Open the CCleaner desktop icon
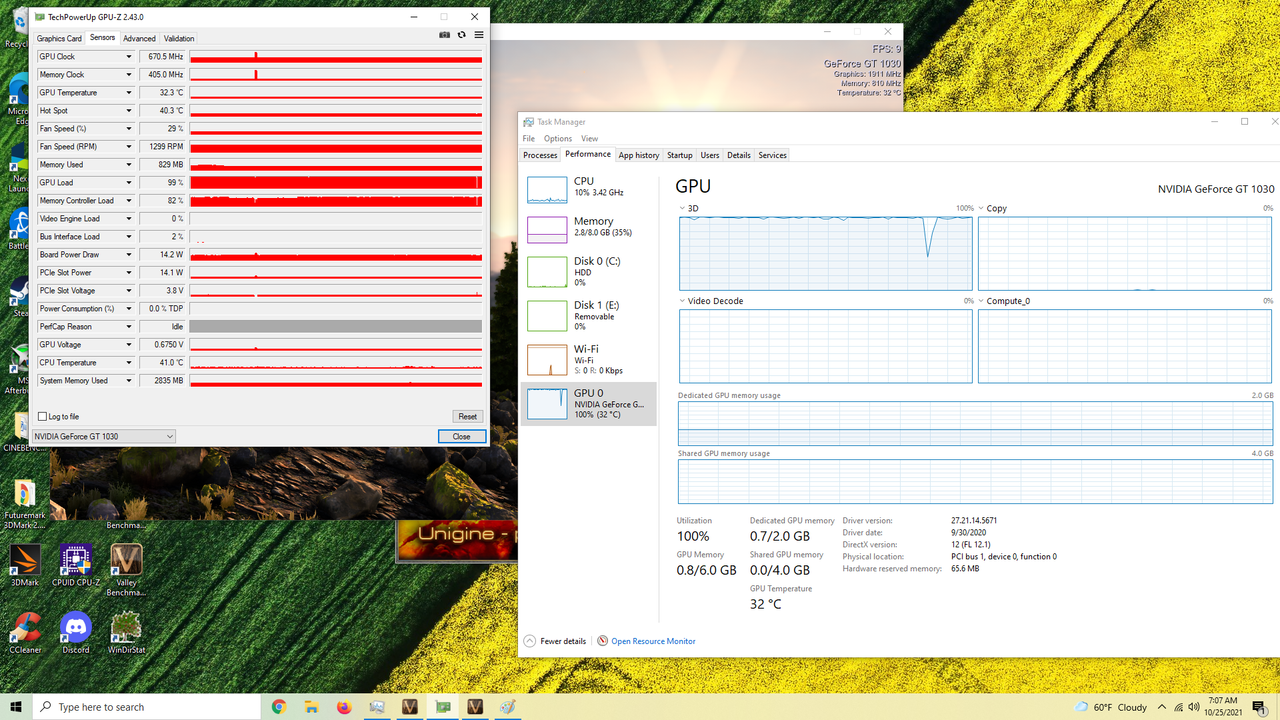 coord(25,632)
